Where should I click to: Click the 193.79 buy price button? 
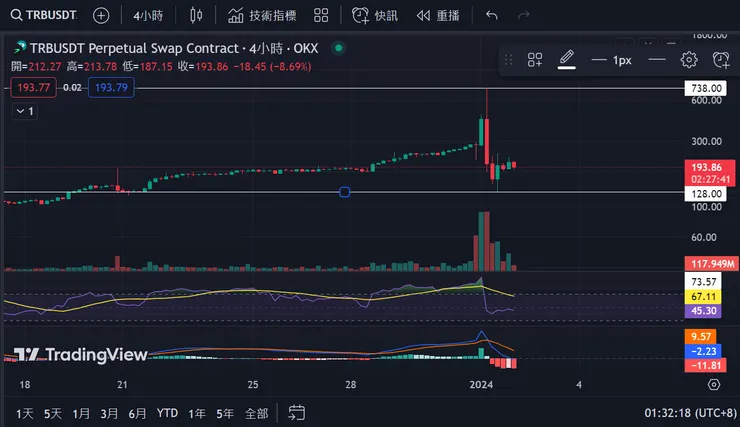(x=111, y=87)
